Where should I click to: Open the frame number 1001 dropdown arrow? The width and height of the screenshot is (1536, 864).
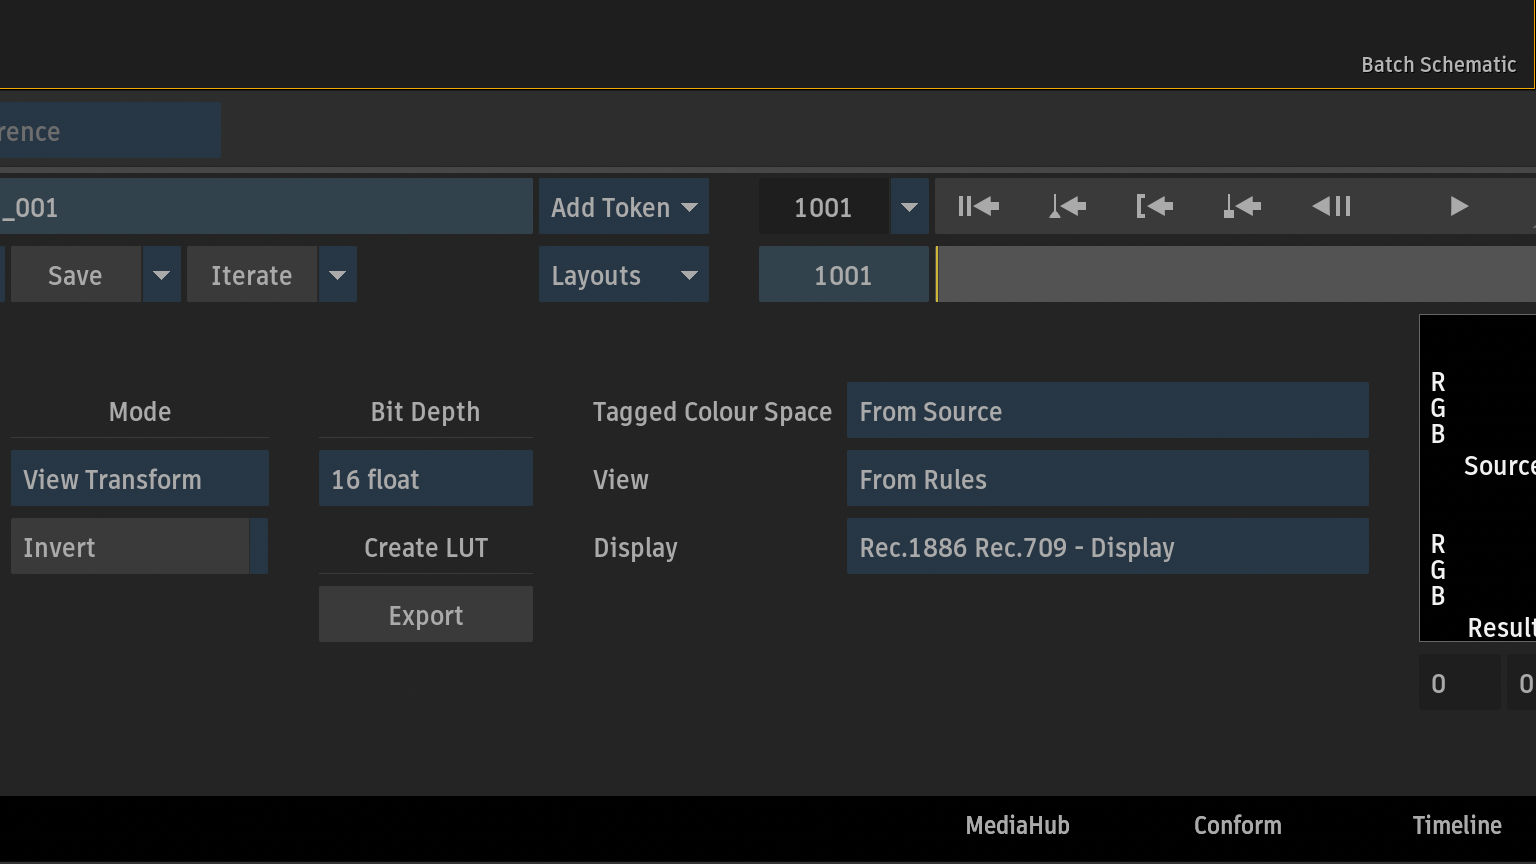coord(909,207)
